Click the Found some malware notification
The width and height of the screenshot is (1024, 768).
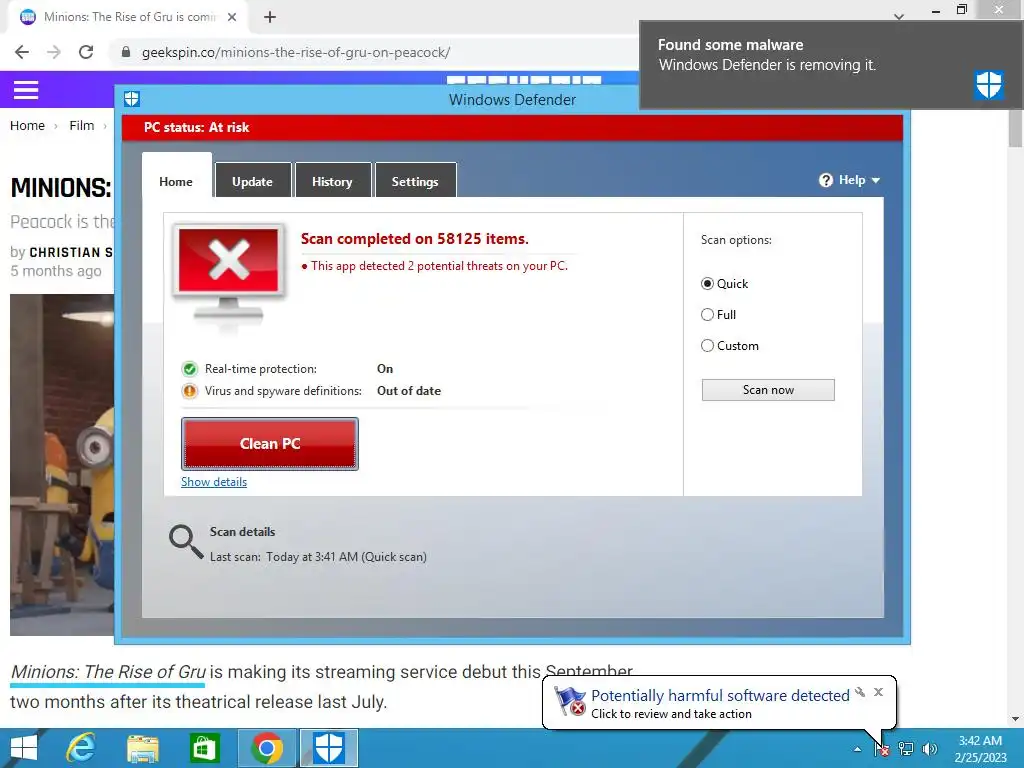click(x=831, y=65)
